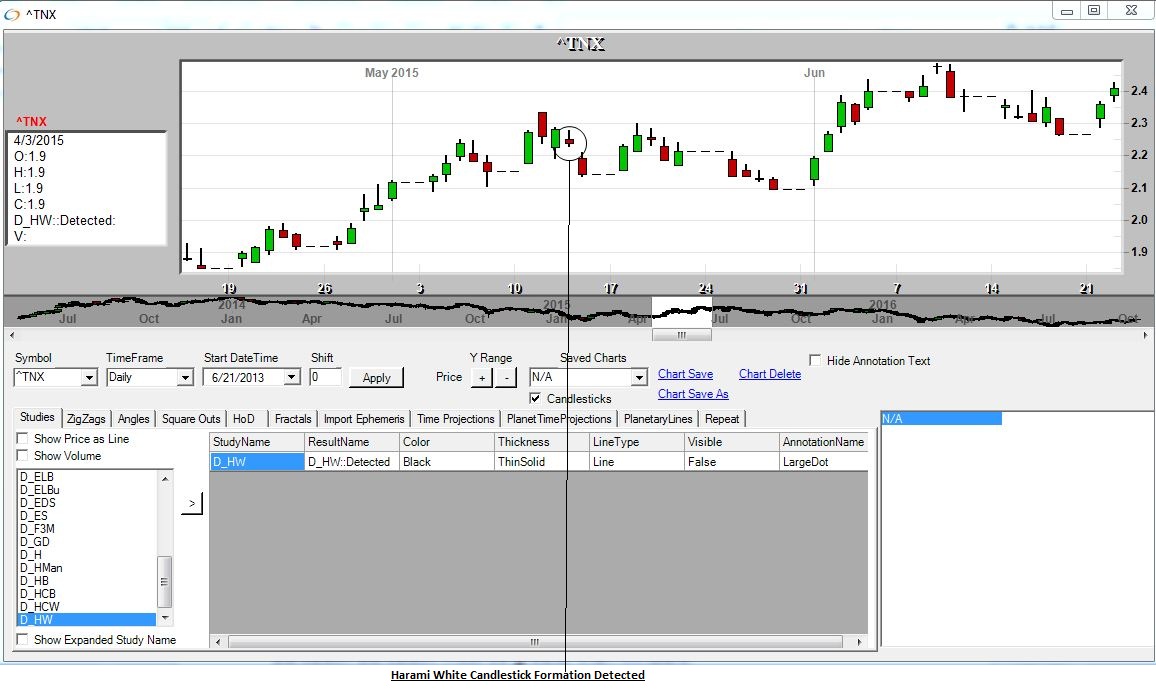Click the Shift input field
Viewport: 1156px width, 696px height.
pos(325,377)
